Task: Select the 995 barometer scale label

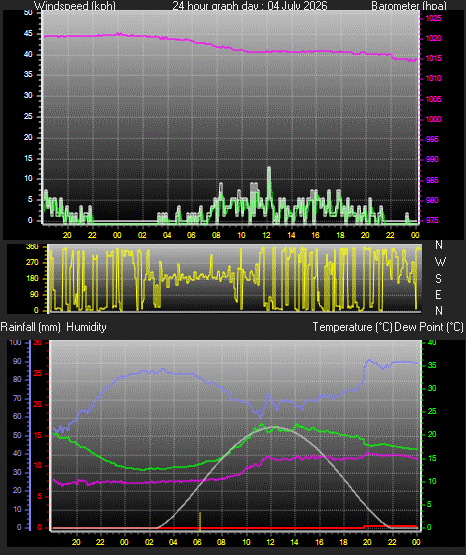Action: 432,139
